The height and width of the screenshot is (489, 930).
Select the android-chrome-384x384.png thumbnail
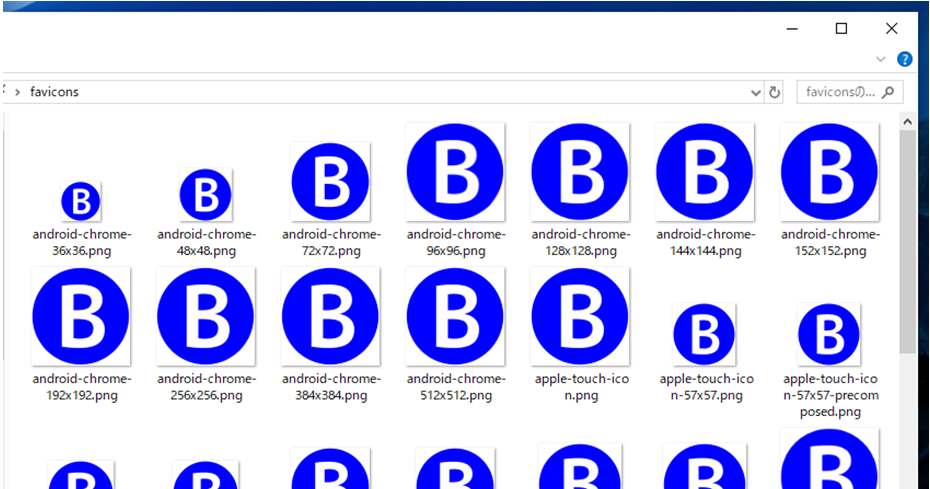click(x=330, y=316)
